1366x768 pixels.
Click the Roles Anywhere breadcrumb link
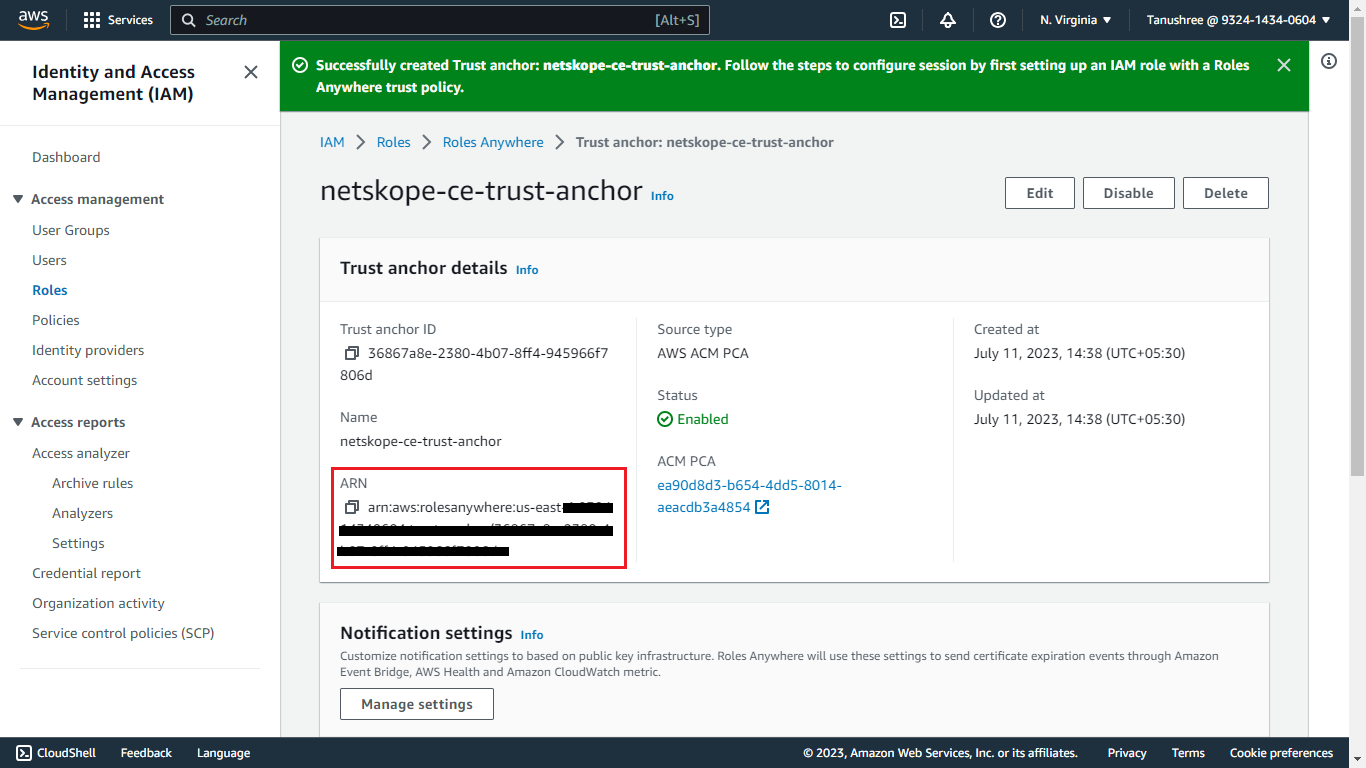click(493, 142)
